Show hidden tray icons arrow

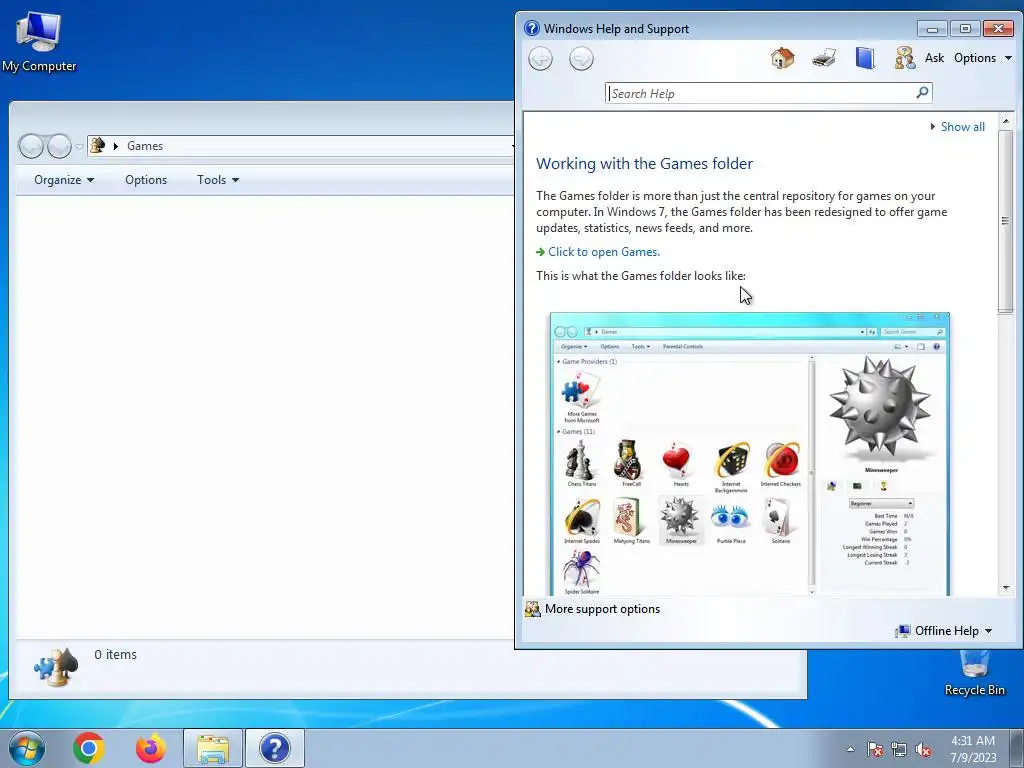(x=850, y=750)
